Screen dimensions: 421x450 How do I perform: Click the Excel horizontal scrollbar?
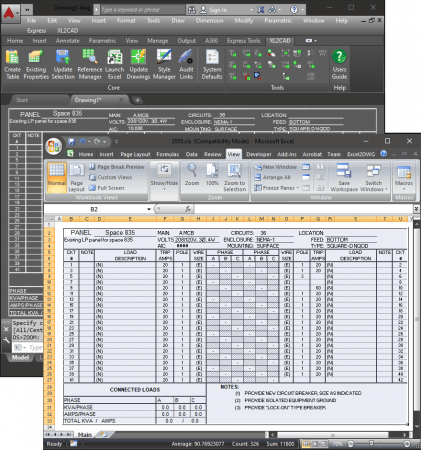333,435
